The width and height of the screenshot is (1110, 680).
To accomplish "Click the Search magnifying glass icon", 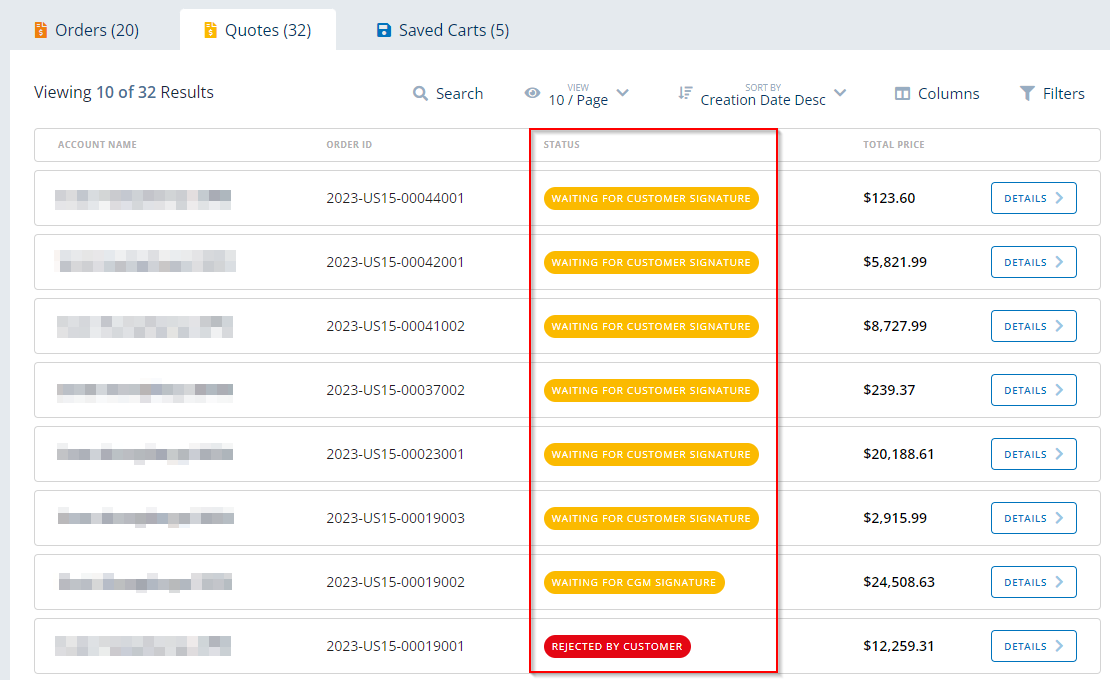I will coord(420,93).
